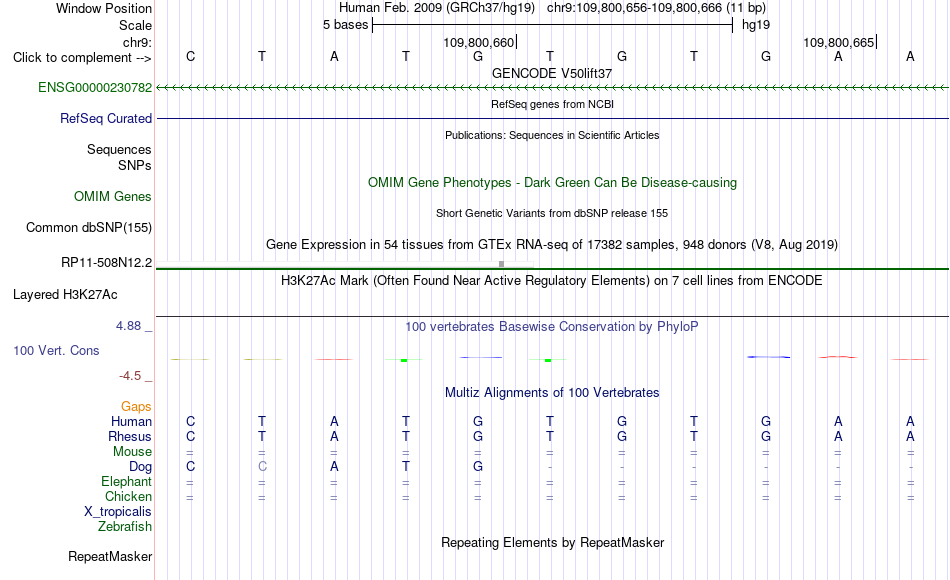Select the Dog species label
The width and height of the screenshot is (950, 580).
tap(140, 467)
